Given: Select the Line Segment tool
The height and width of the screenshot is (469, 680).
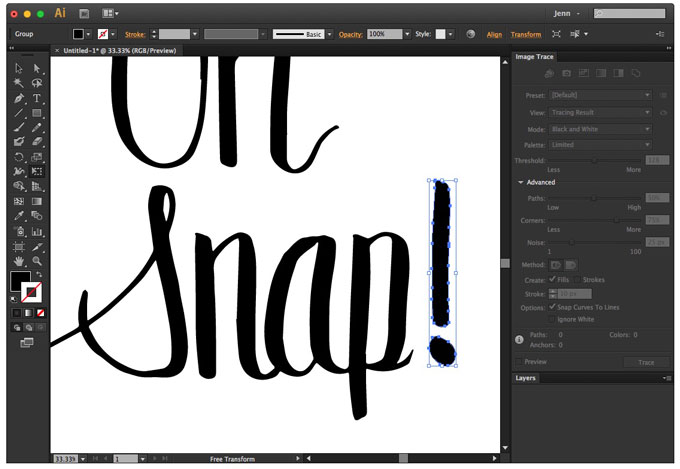Looking at the screenshot, I should click(x=19, y=113).
